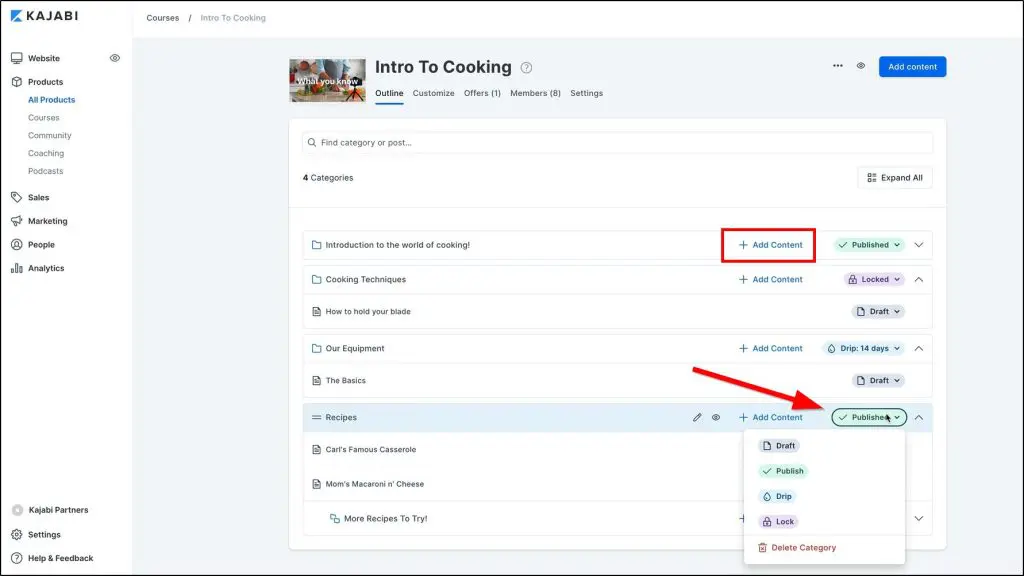Click the Kajabi logo in the header

44,16
